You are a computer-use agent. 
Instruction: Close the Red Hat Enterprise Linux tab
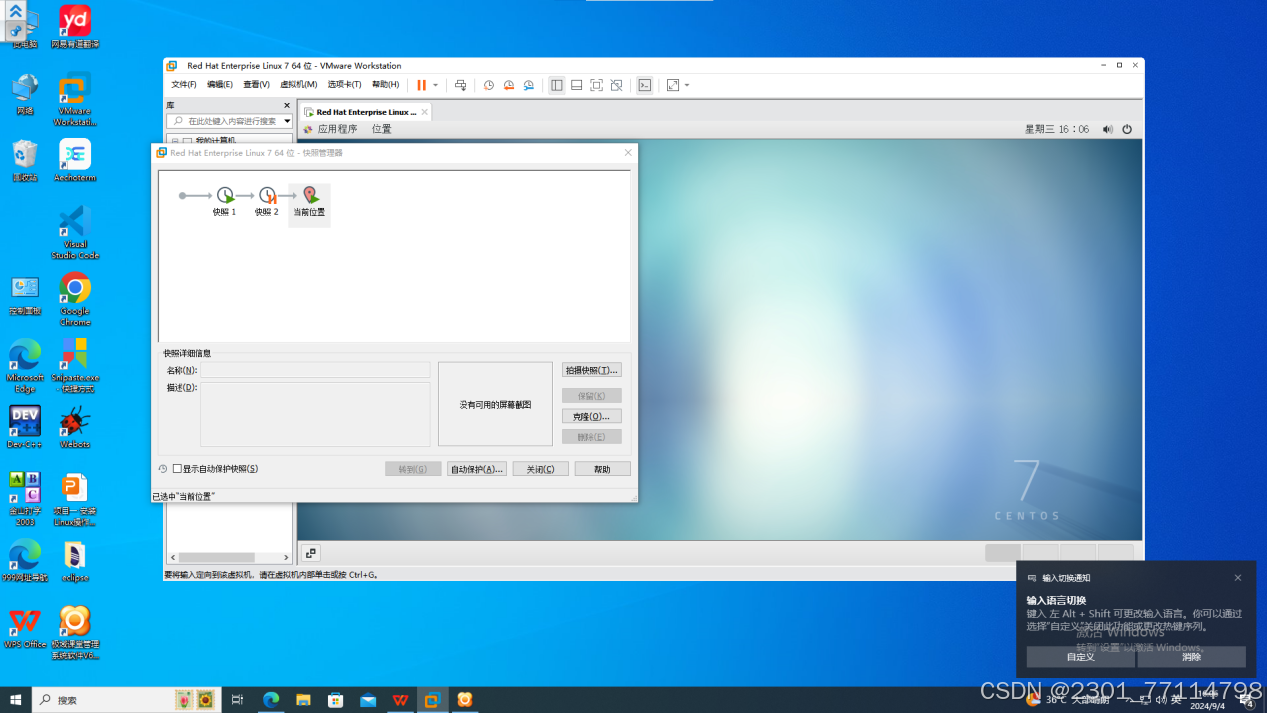425,112
